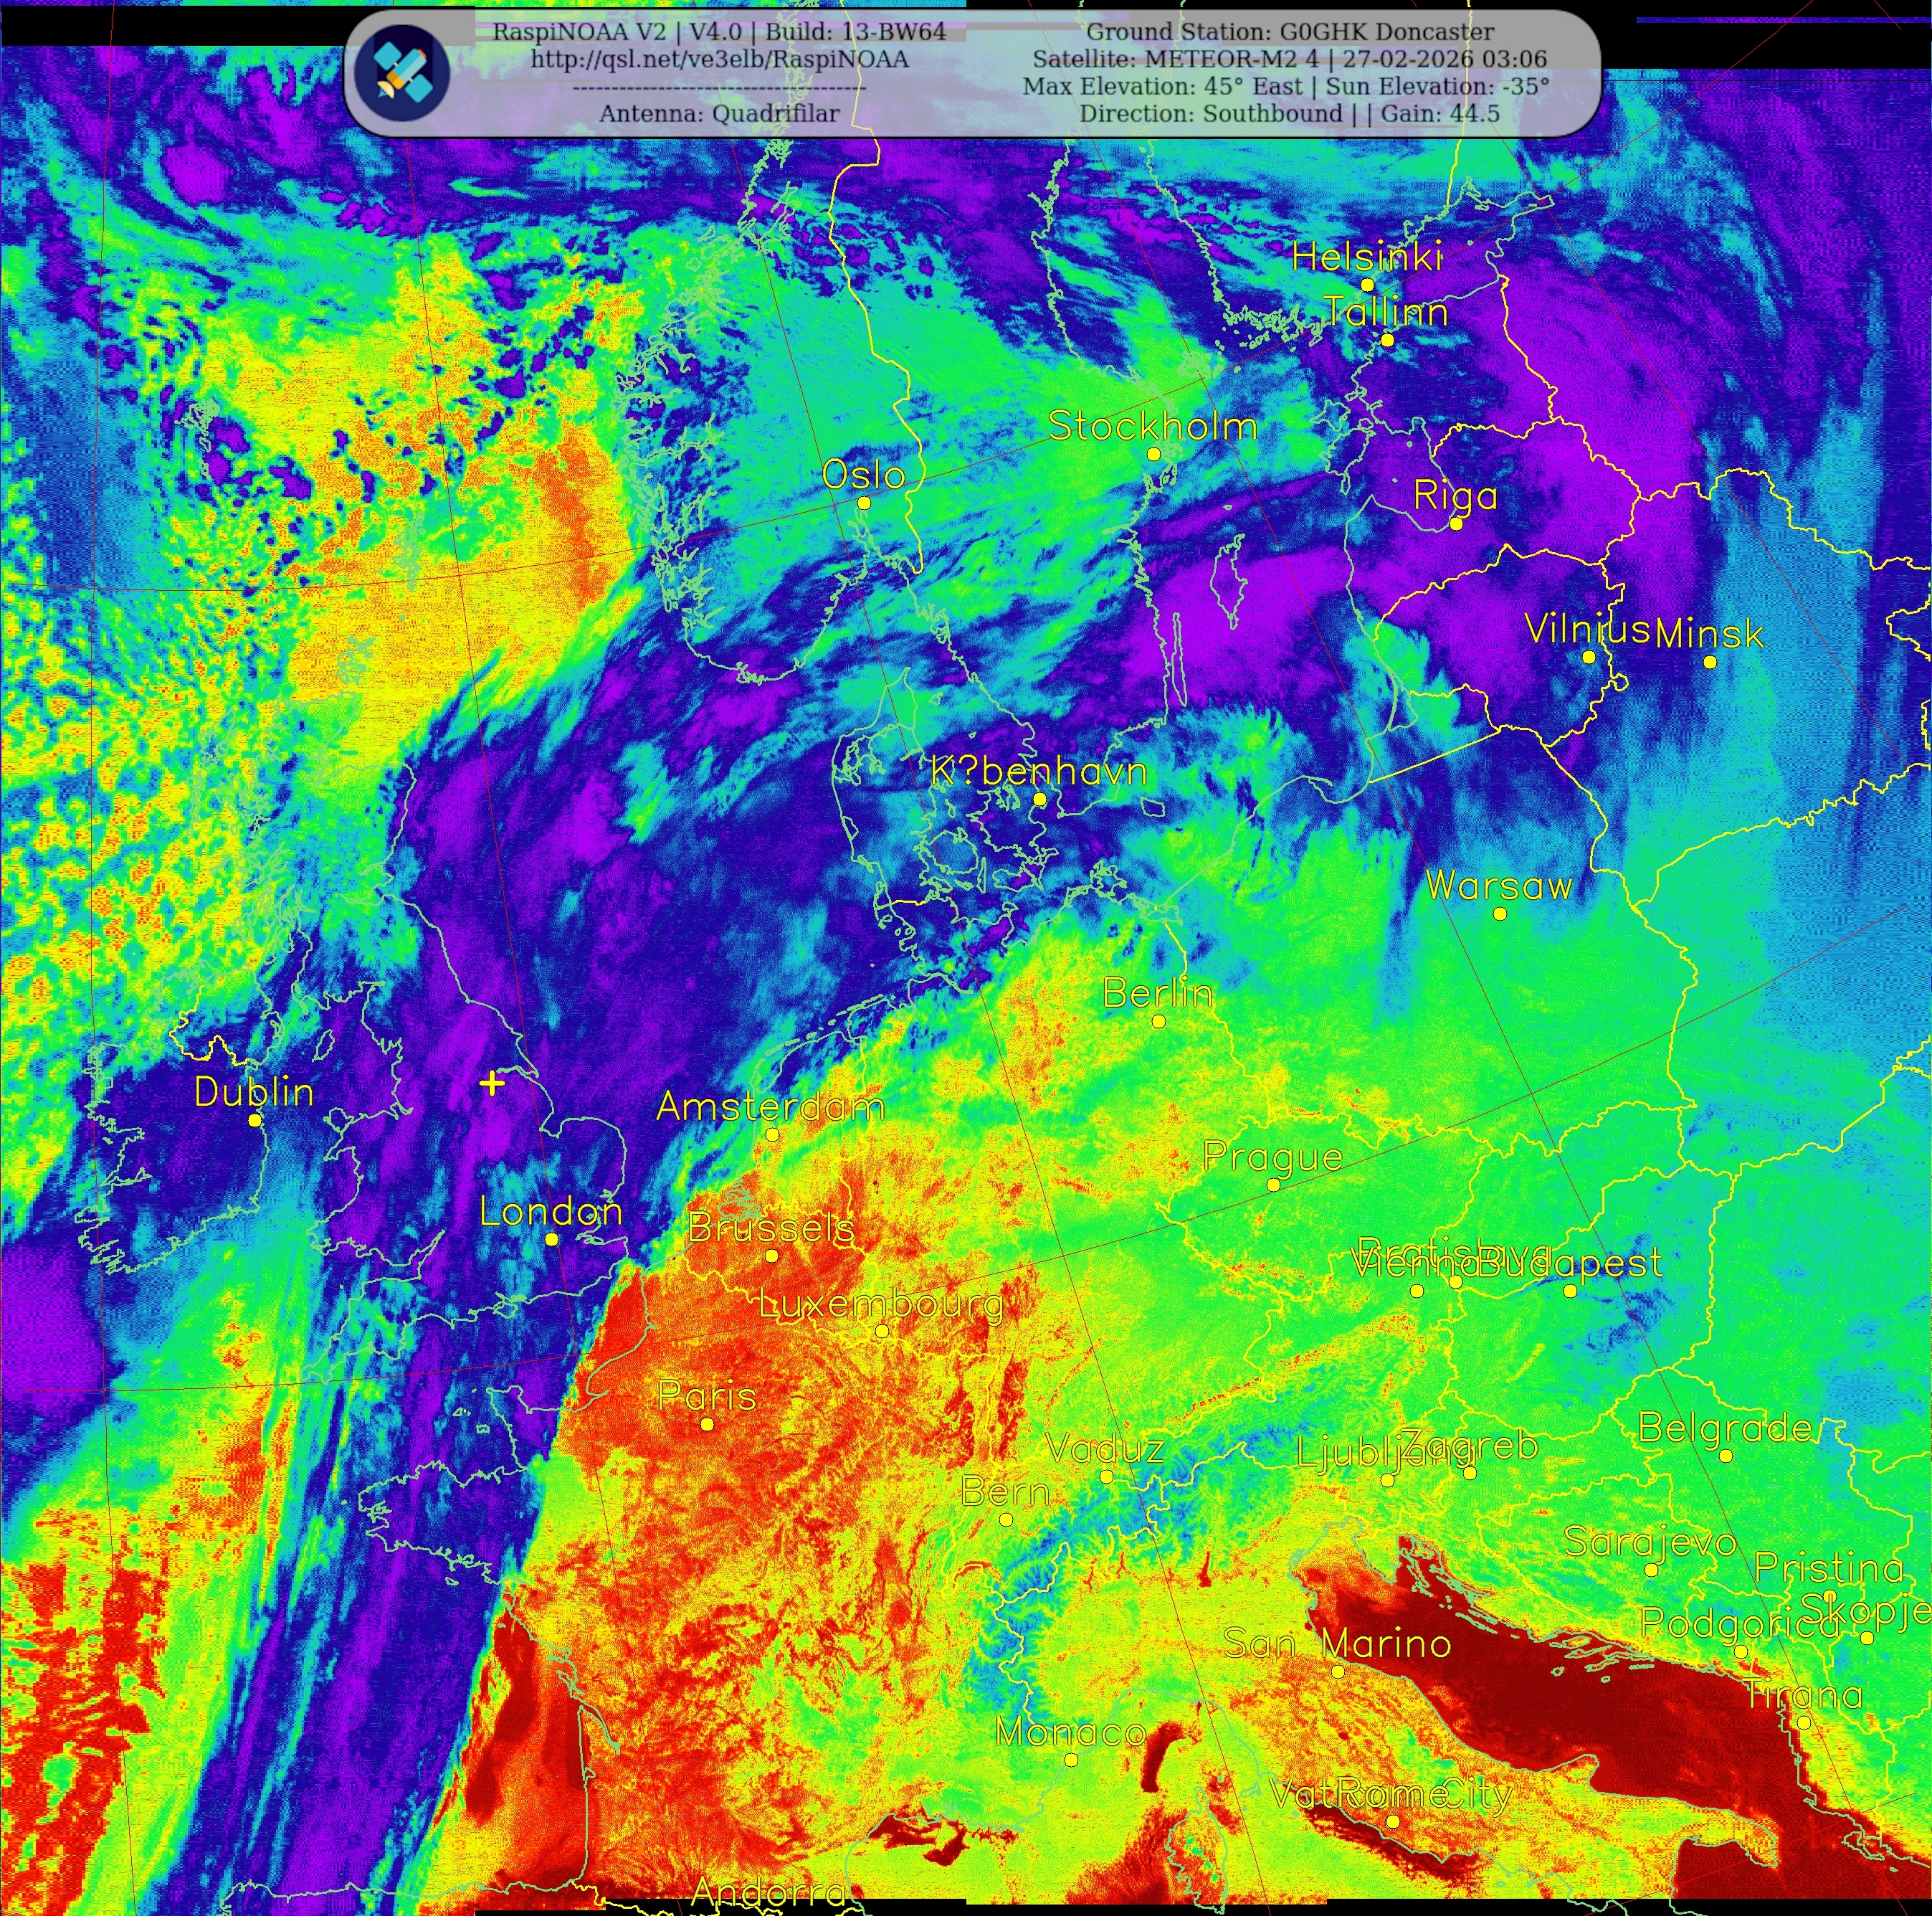This screenshot has width=1932, height=1916.
Task: Click the Oslo city marker dot
Action: (x=864, y=504)
